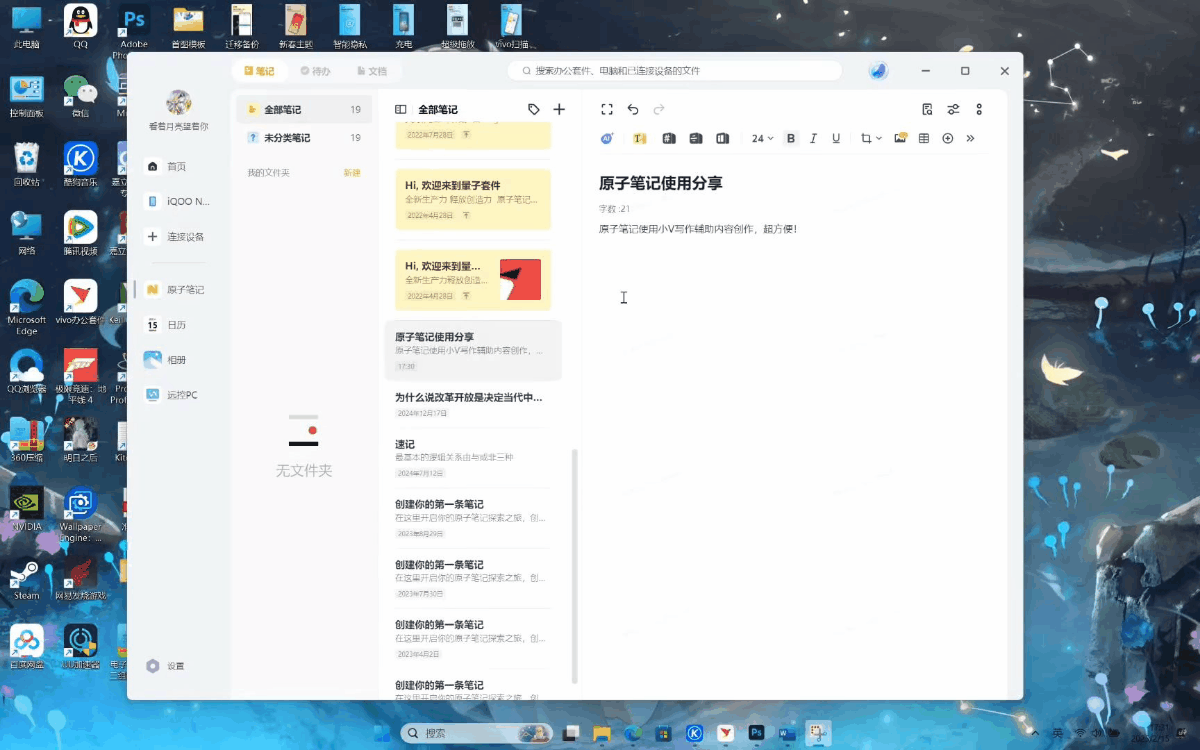Open the iQOO N... device entry
The image size is (1200, 750).
[x=179, y=201]
